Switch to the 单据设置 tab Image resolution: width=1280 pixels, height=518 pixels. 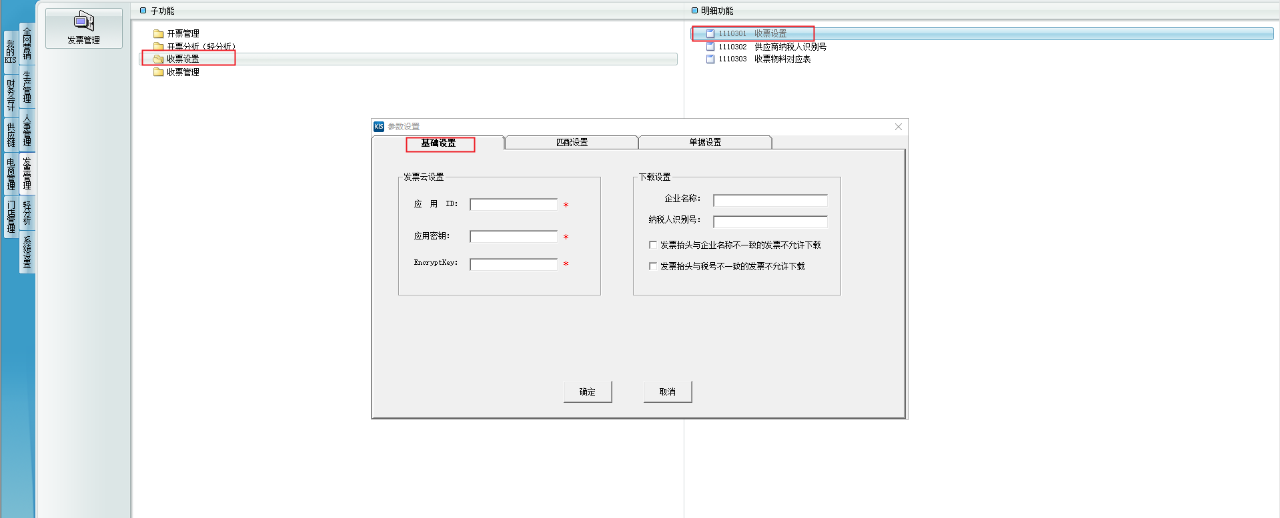[x=704, y=142]
